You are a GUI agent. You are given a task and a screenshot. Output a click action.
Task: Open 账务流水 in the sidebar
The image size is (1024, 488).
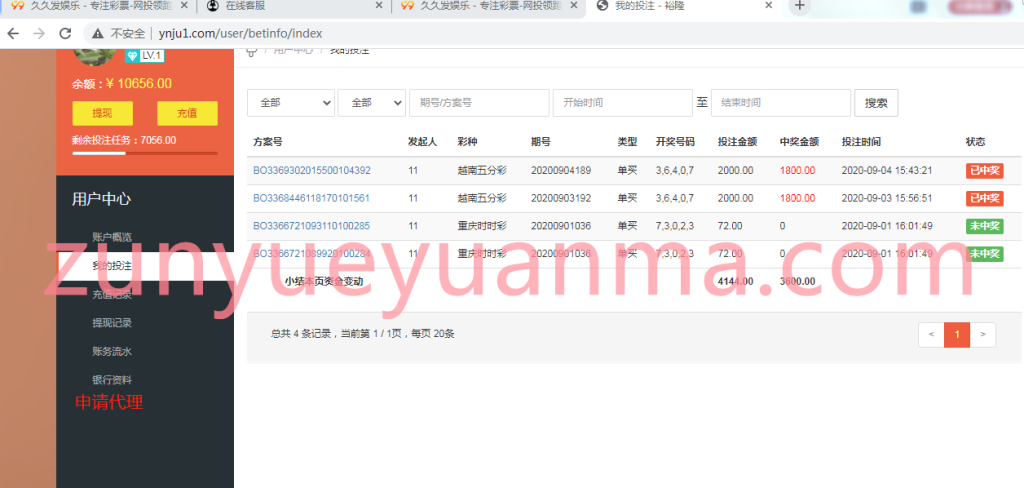pyautogui.click(x=112, y=351)
